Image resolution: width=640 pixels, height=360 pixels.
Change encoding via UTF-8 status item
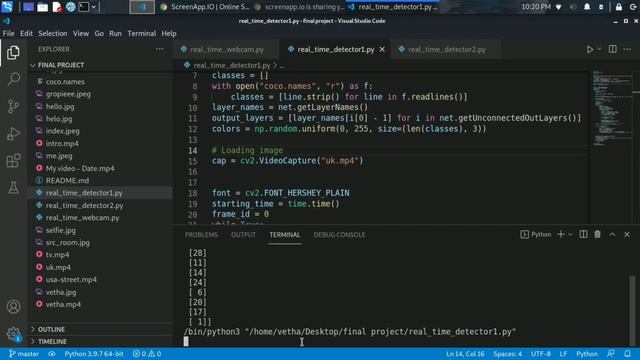[540, 354]
